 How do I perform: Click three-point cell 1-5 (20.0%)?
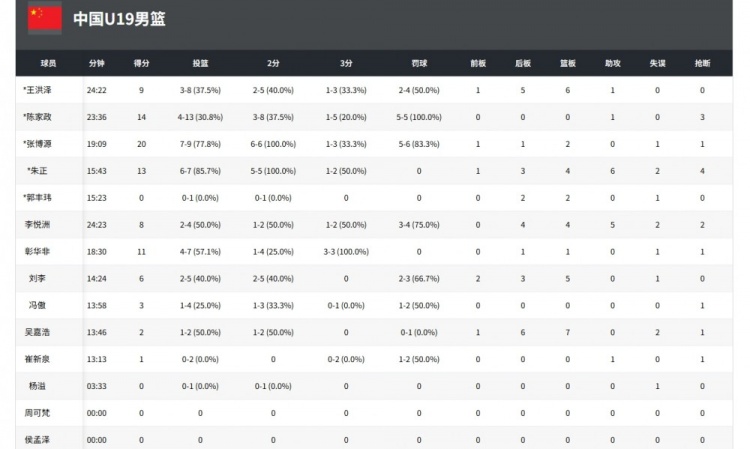click(x=346, y=117)
